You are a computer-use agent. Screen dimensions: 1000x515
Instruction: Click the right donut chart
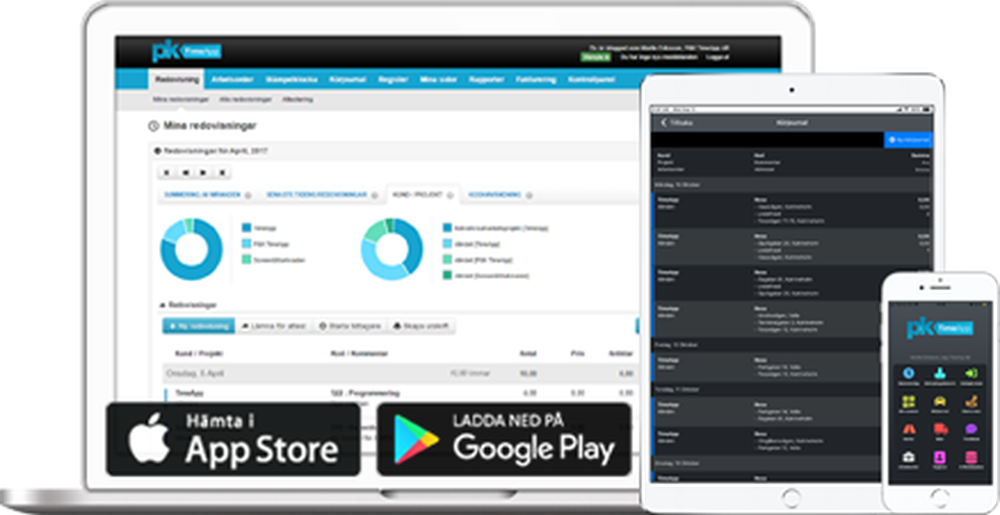(392, 249)
